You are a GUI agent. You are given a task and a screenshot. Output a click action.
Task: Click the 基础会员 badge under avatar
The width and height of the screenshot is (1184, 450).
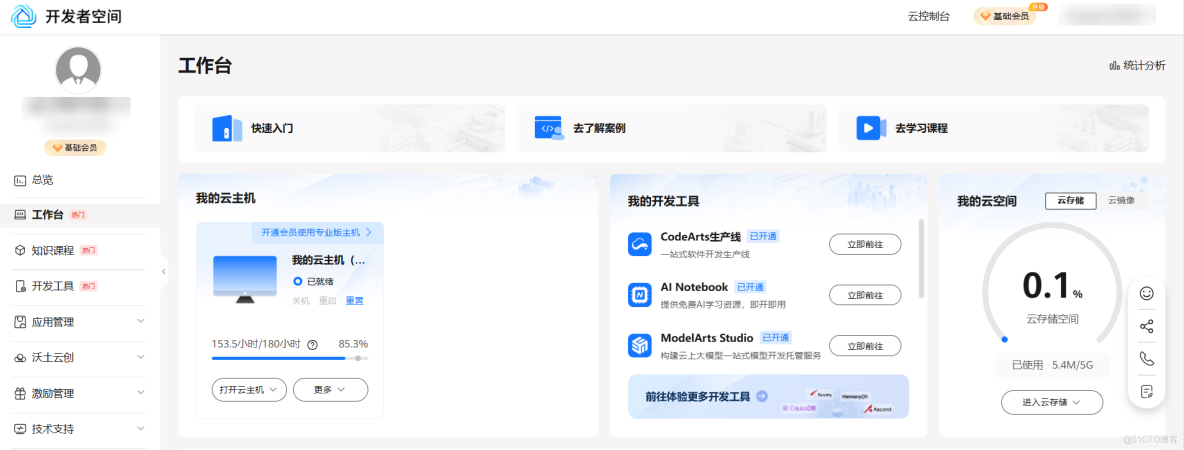pos(75,148)
